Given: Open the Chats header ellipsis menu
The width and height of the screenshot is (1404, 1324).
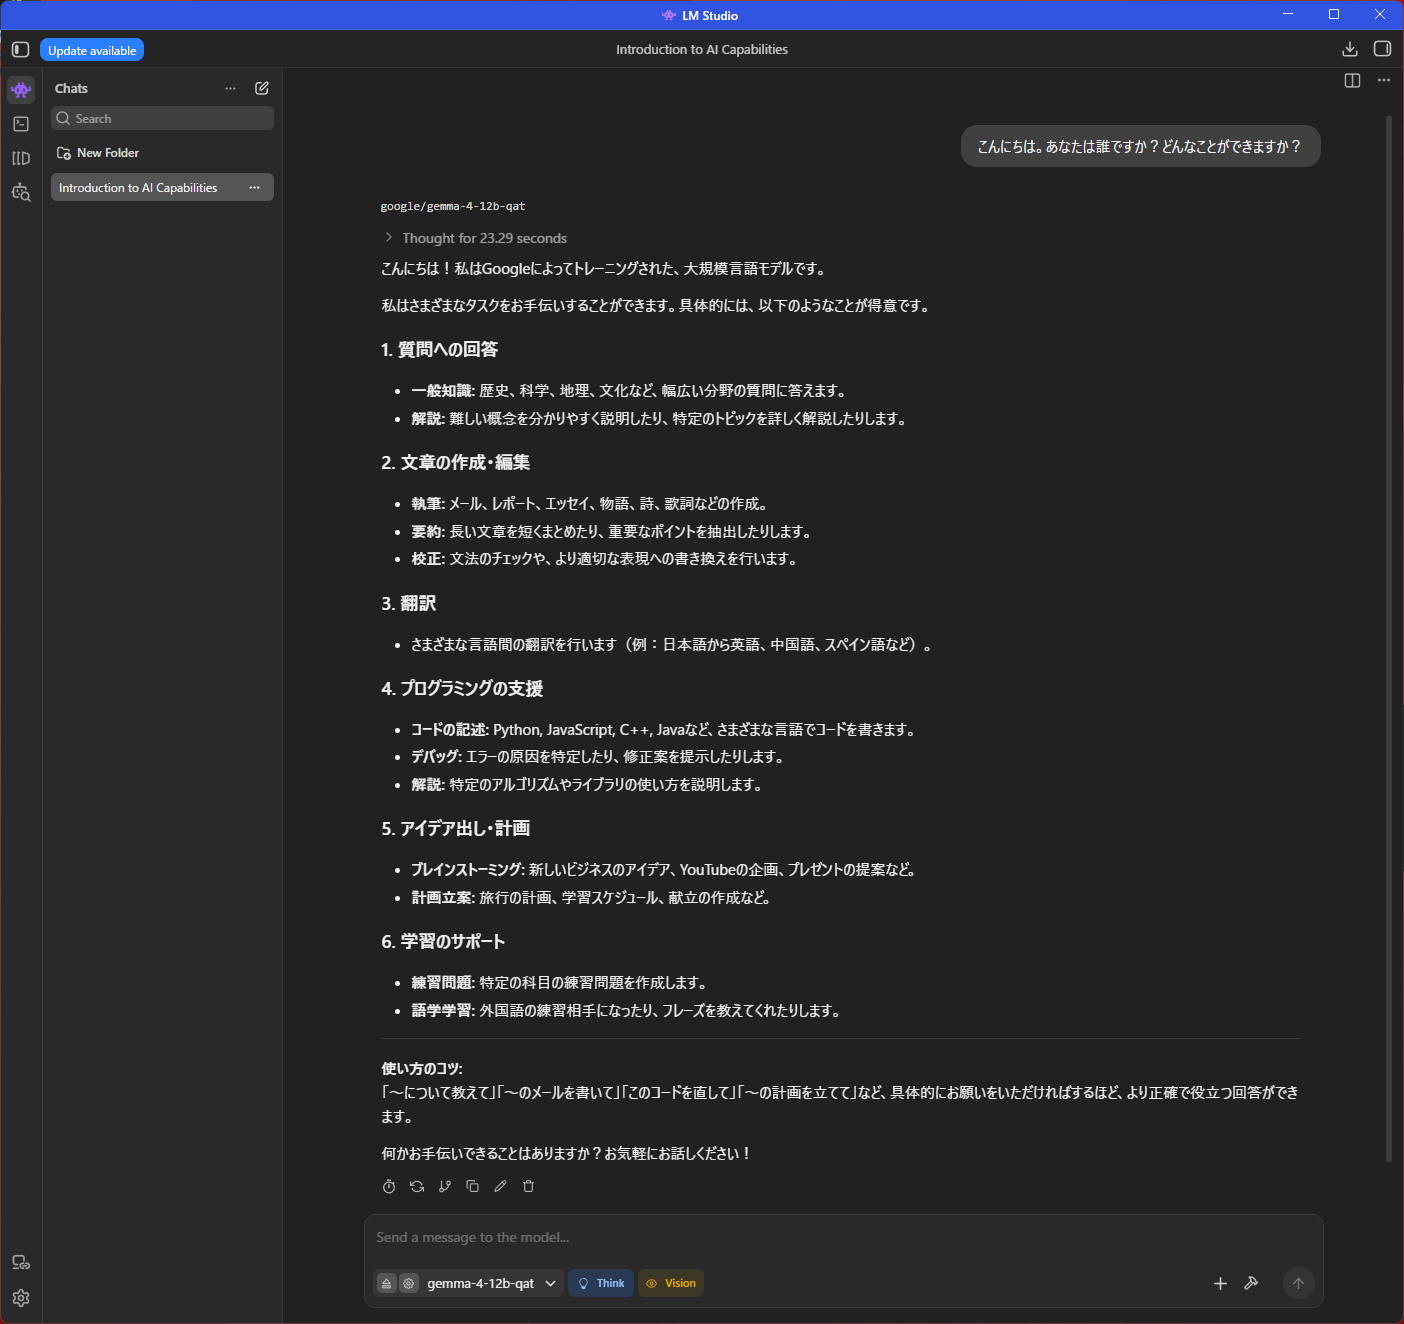Looking at the screenshot, I should [x=231, y=88].
